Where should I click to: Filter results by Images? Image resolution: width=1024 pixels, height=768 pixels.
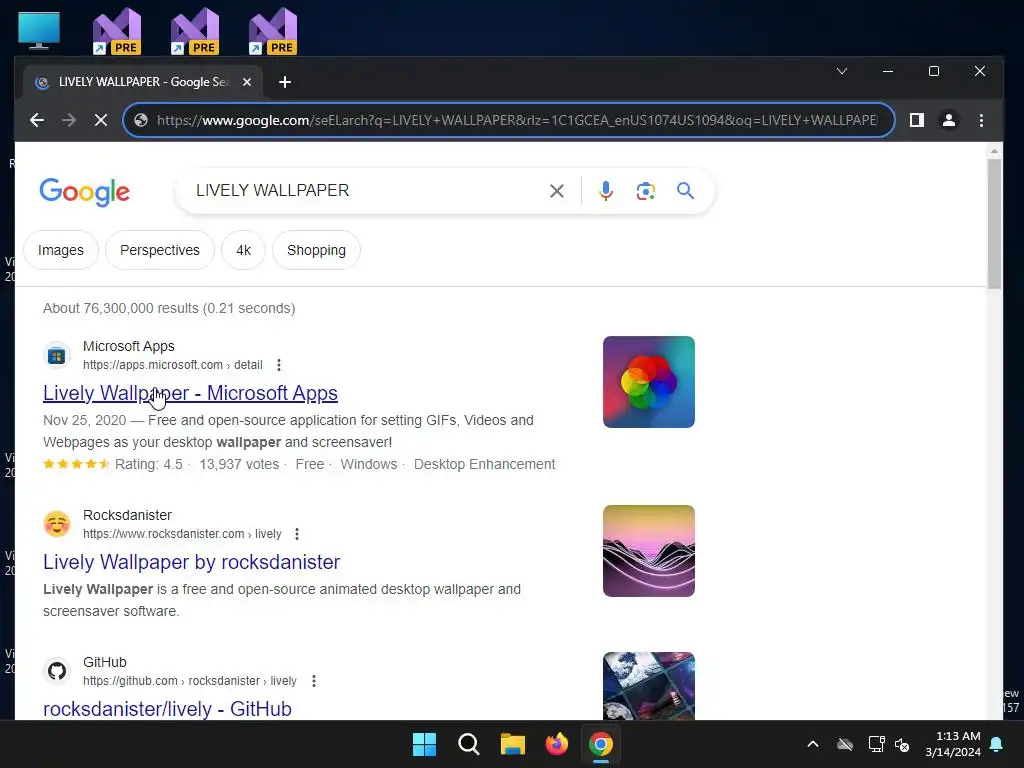[x=61, y=250]
